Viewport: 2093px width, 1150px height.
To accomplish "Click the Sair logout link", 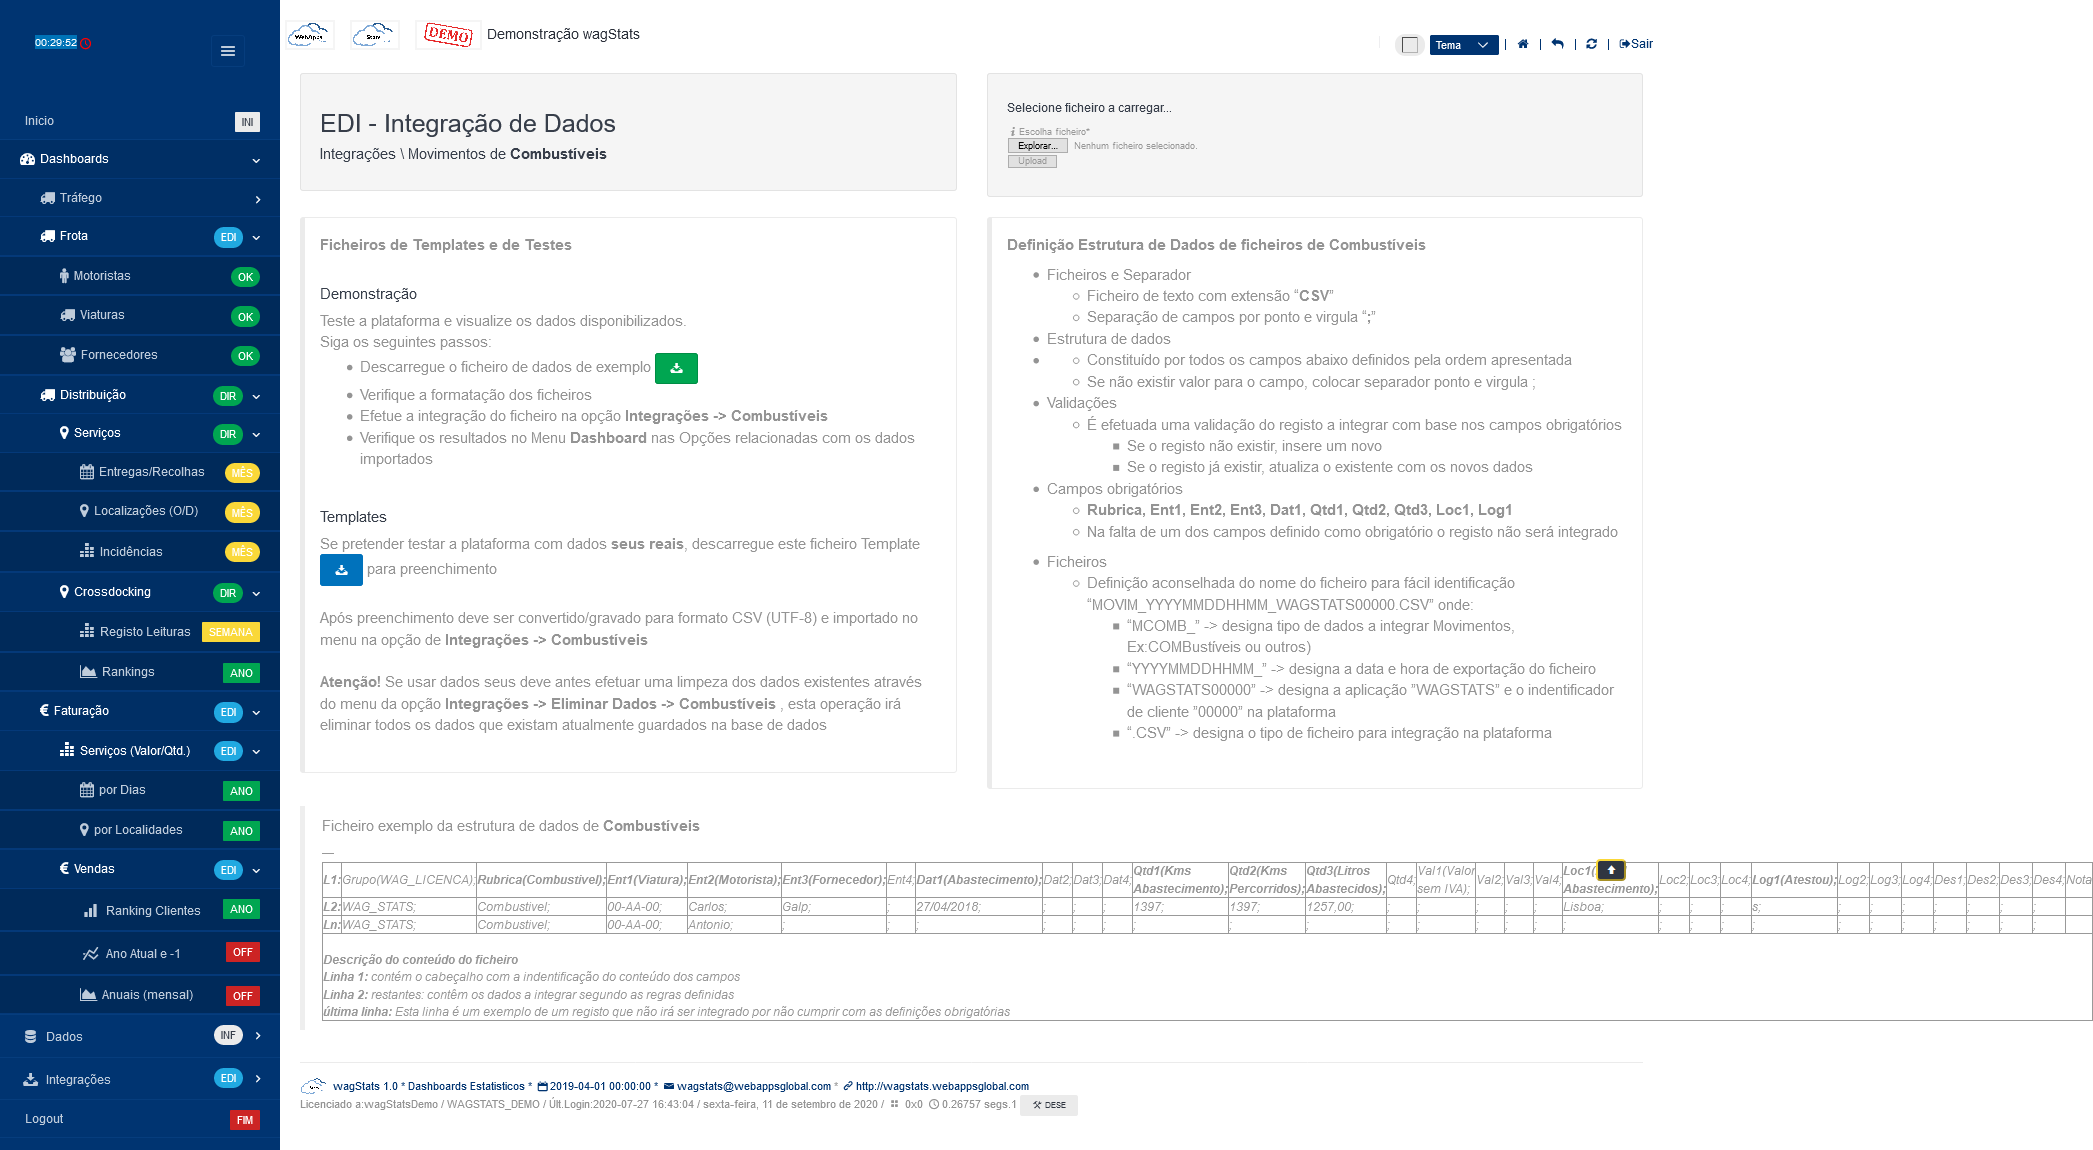I will pyautogui.click(x=1636, y=44).
